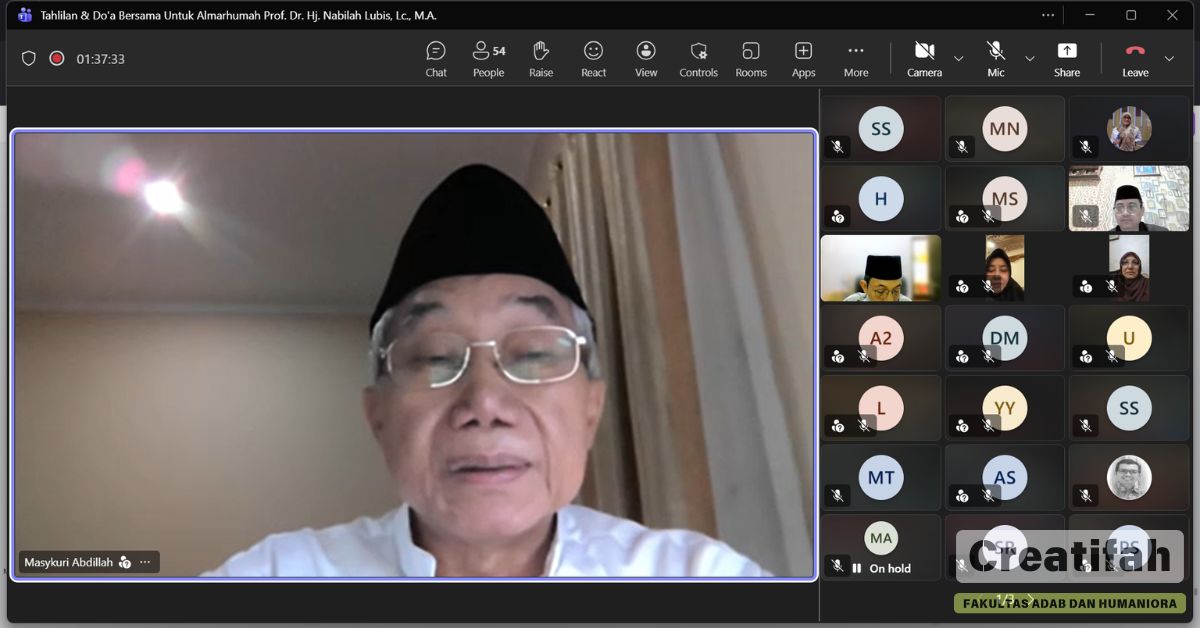Open breakout Rooms
This screenshot has width=1200, height=628.
[x=751, y=59]
